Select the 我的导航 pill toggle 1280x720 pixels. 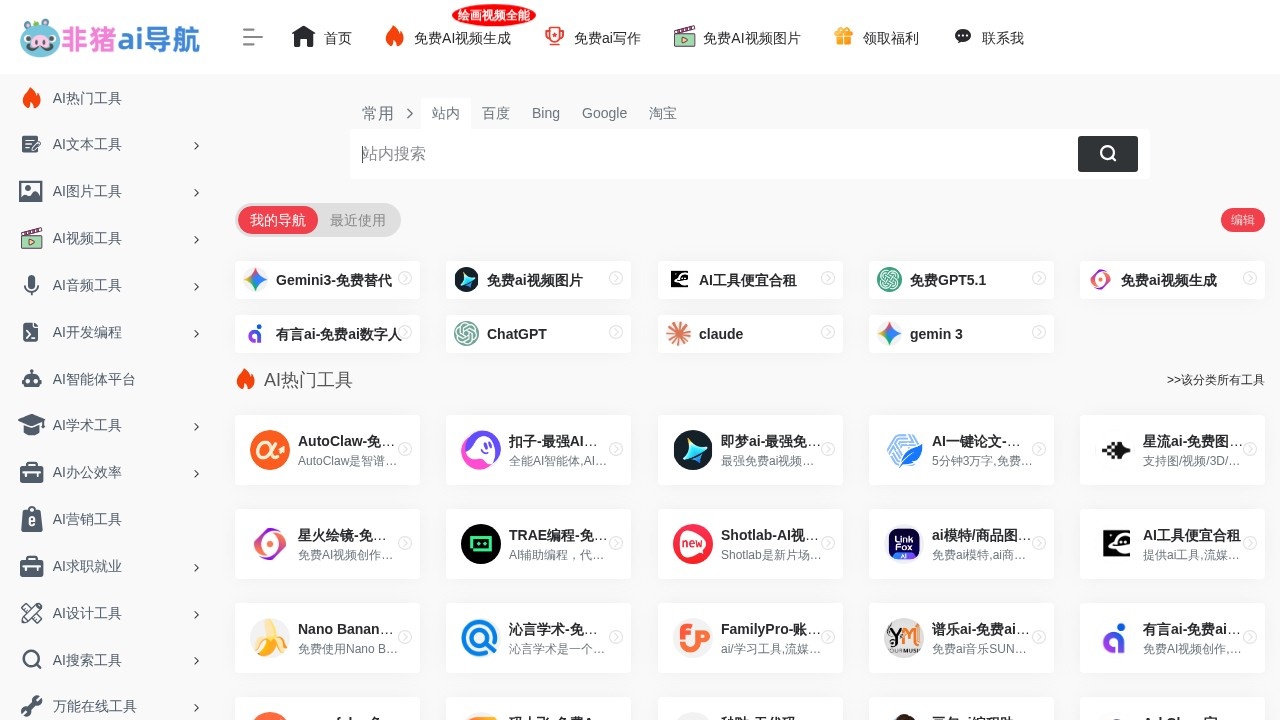click(278, 220)
